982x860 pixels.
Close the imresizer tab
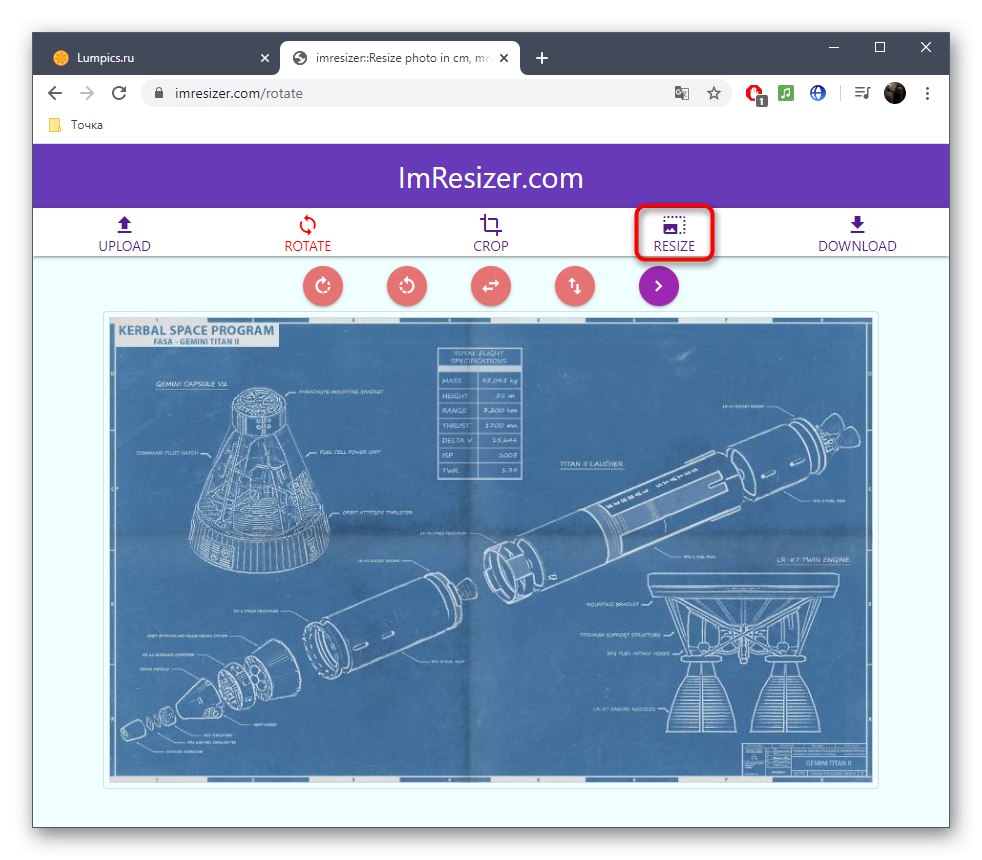tap(504, 58)
